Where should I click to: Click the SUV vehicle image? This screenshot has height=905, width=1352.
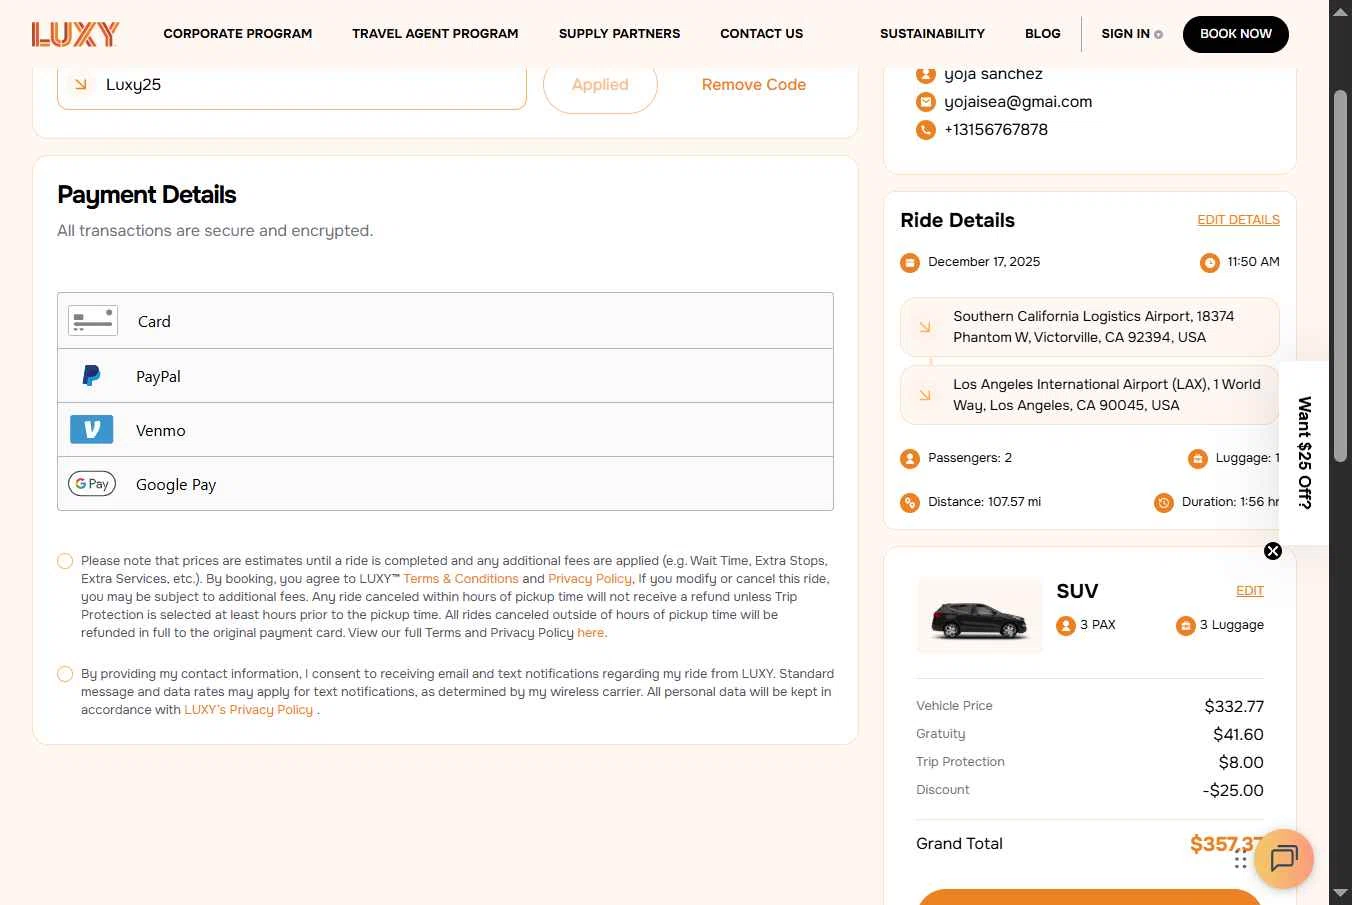coord(979,617)
